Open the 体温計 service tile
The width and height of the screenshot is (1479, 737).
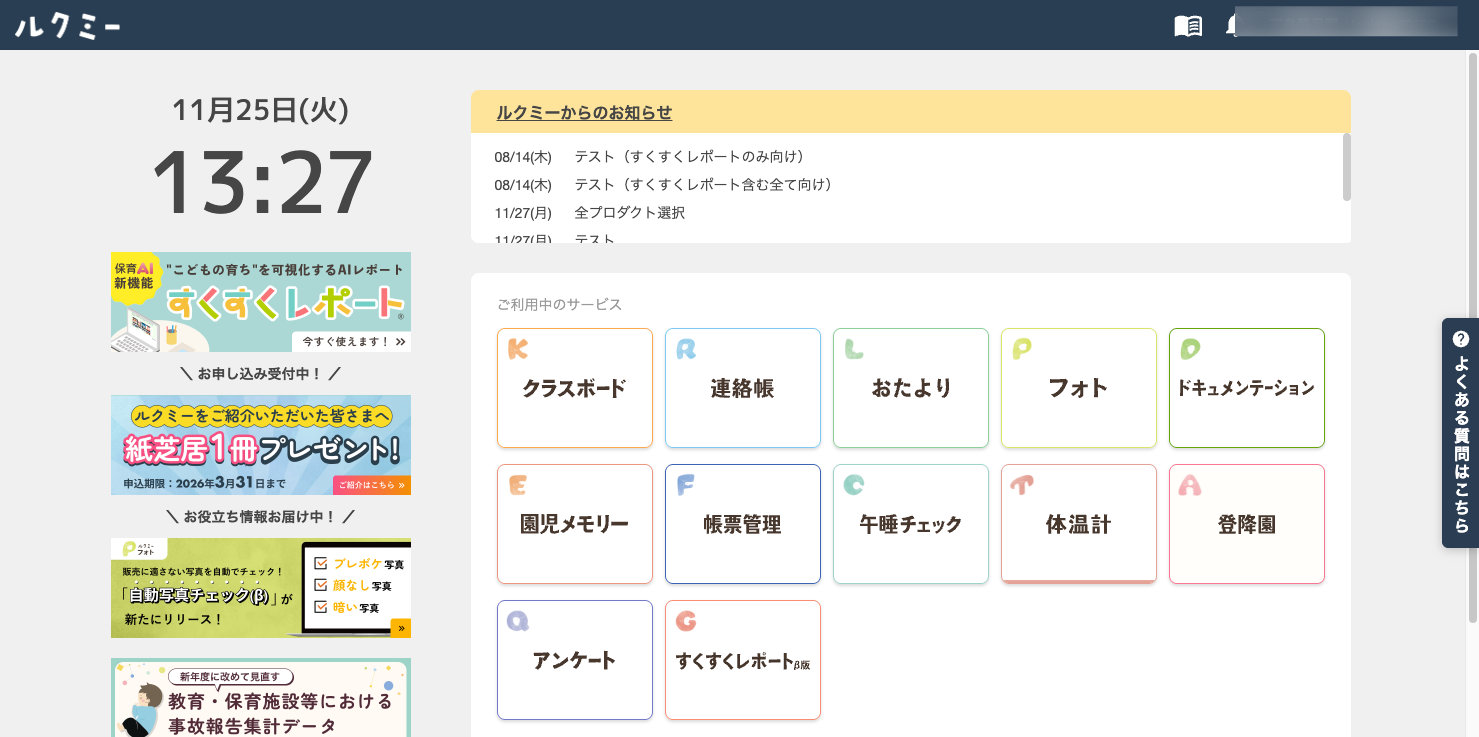pyautogui.click(x=1079, y=524)
